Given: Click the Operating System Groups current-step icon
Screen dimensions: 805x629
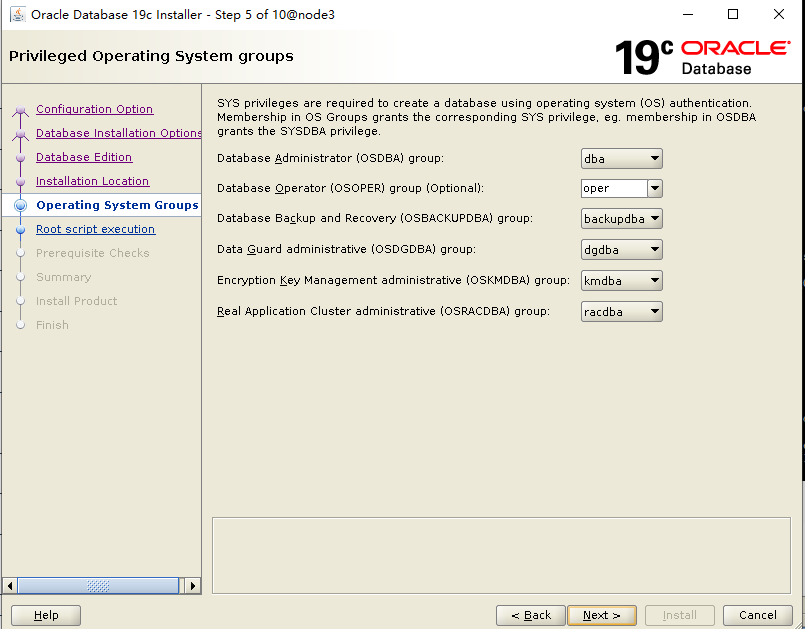Looking at the screenshot, I should (x=21, y=205).
